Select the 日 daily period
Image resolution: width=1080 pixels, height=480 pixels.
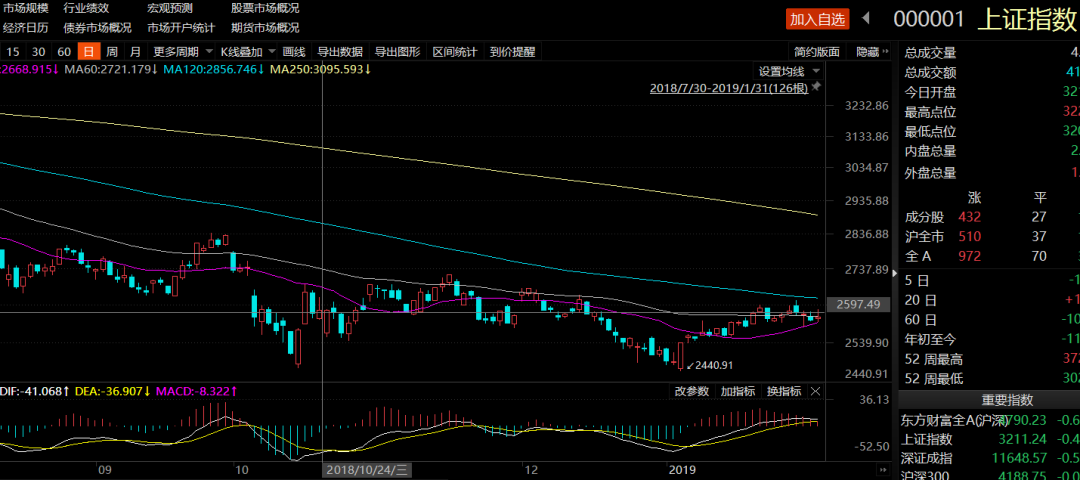88,52
